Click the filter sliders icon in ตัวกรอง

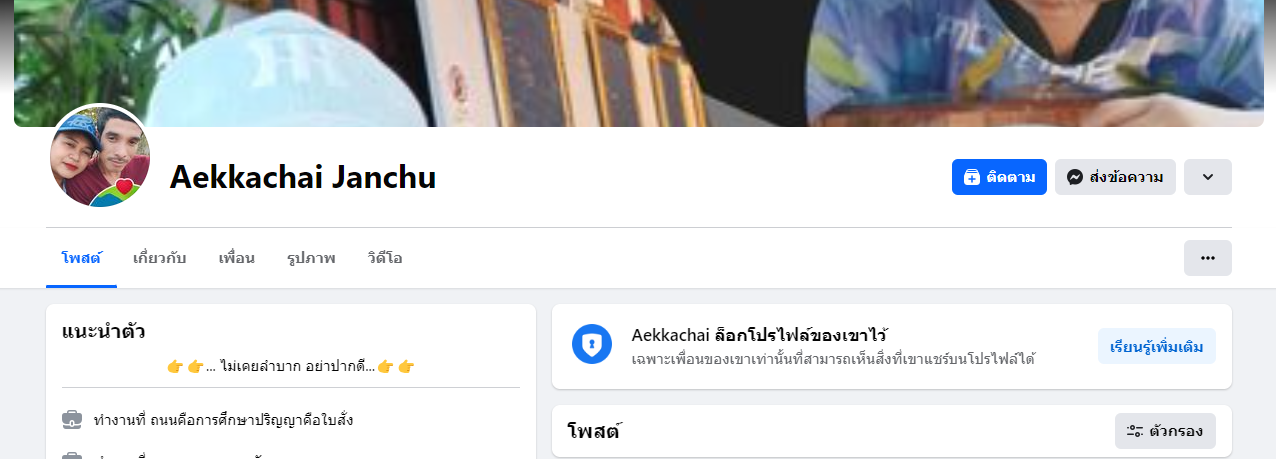pyautogui.click(x=1135, y=431)
